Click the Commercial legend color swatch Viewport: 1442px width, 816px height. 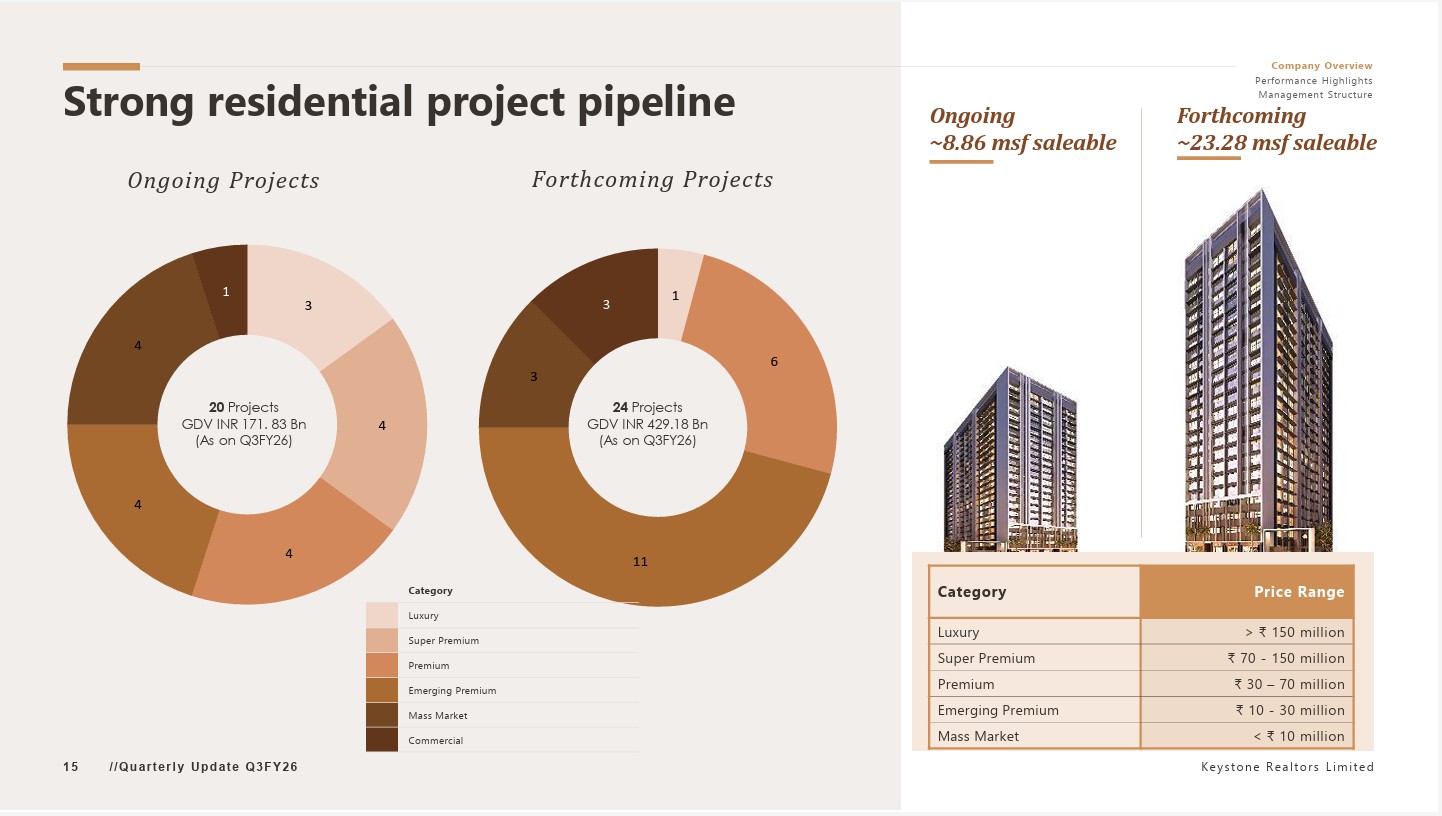point(382,740)
